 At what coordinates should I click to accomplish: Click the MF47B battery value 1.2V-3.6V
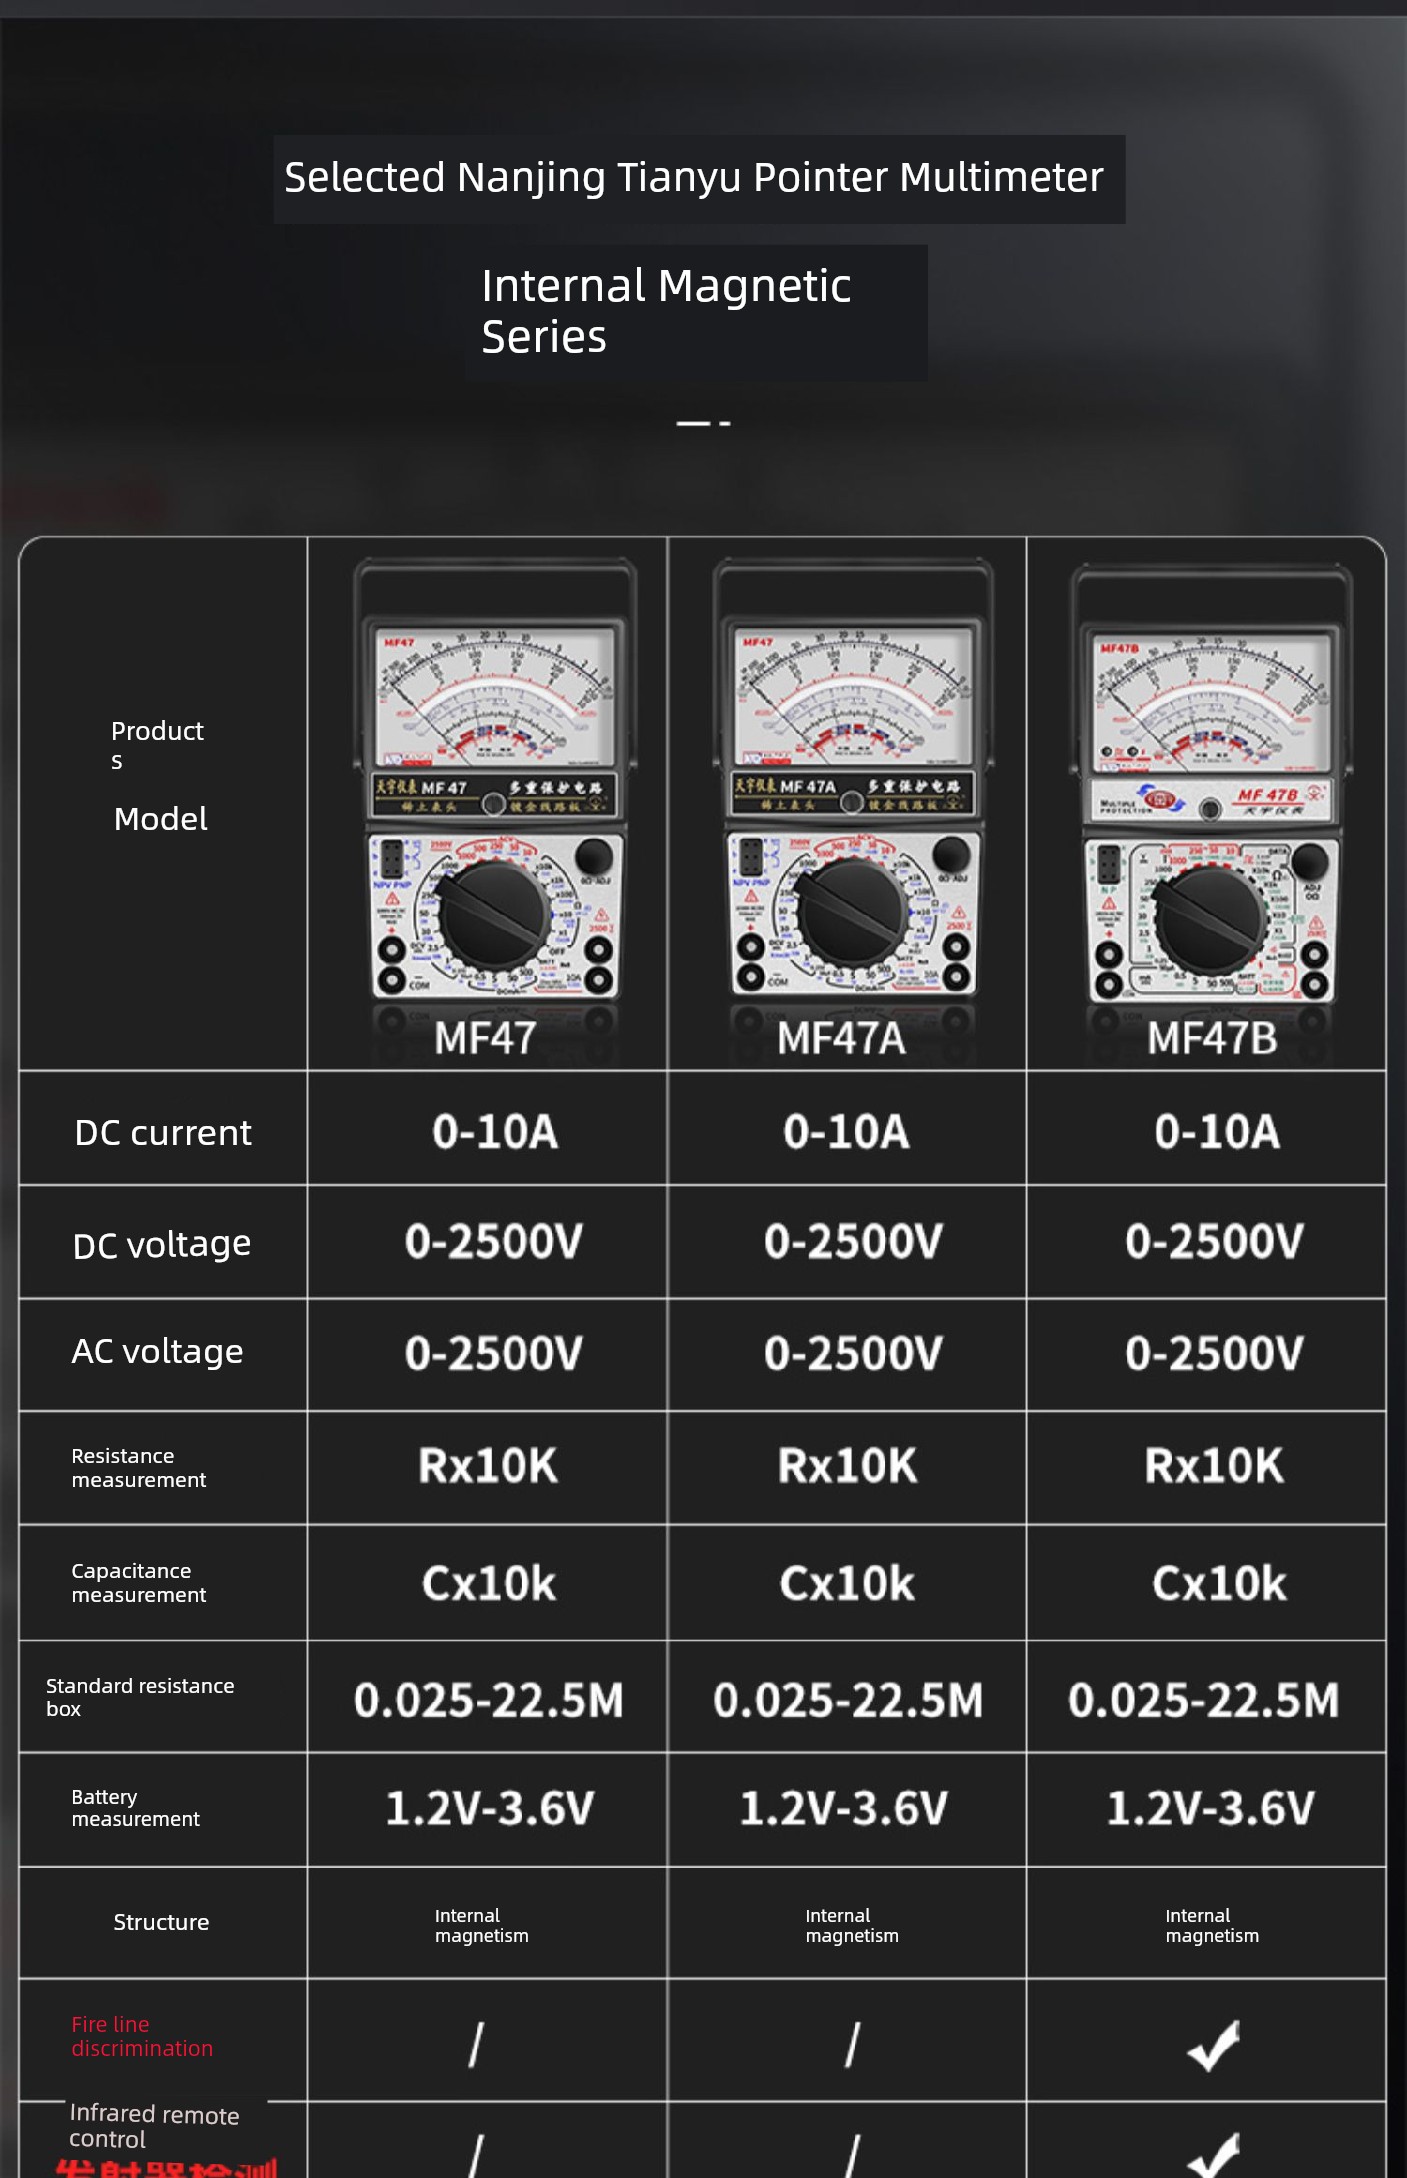tap(1211, 1807)
